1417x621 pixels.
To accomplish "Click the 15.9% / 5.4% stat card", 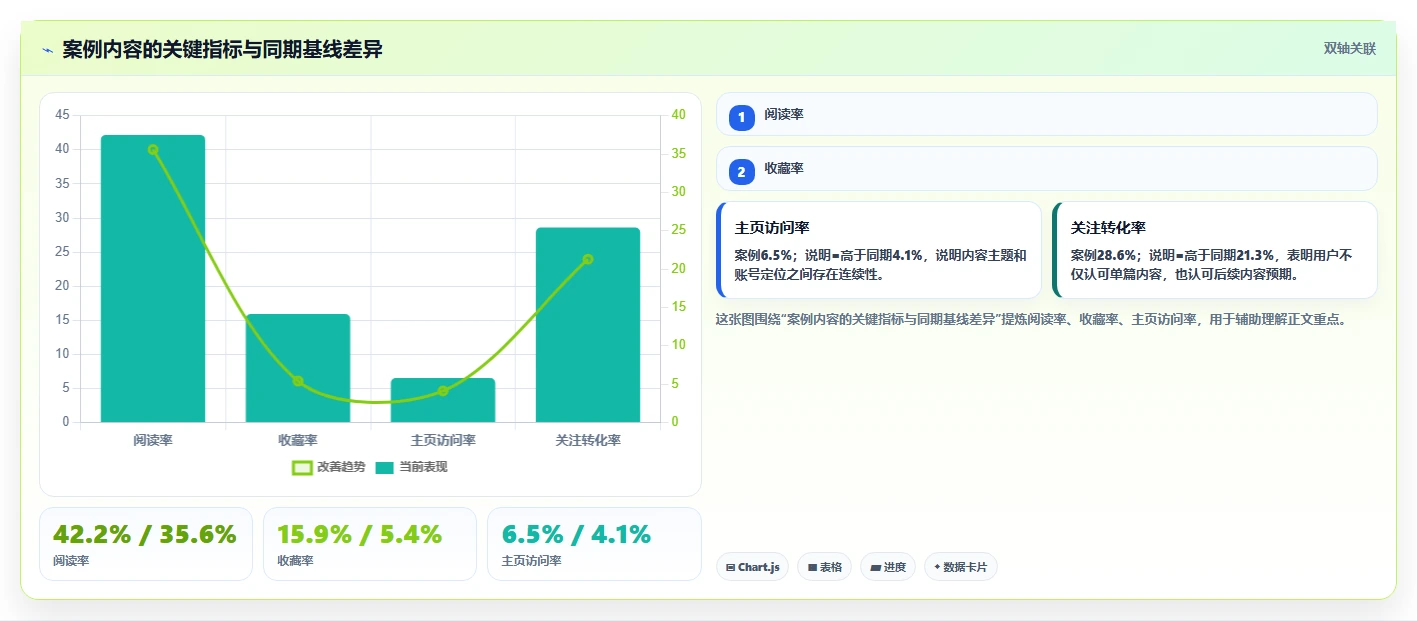I will [x=370, y=544].
